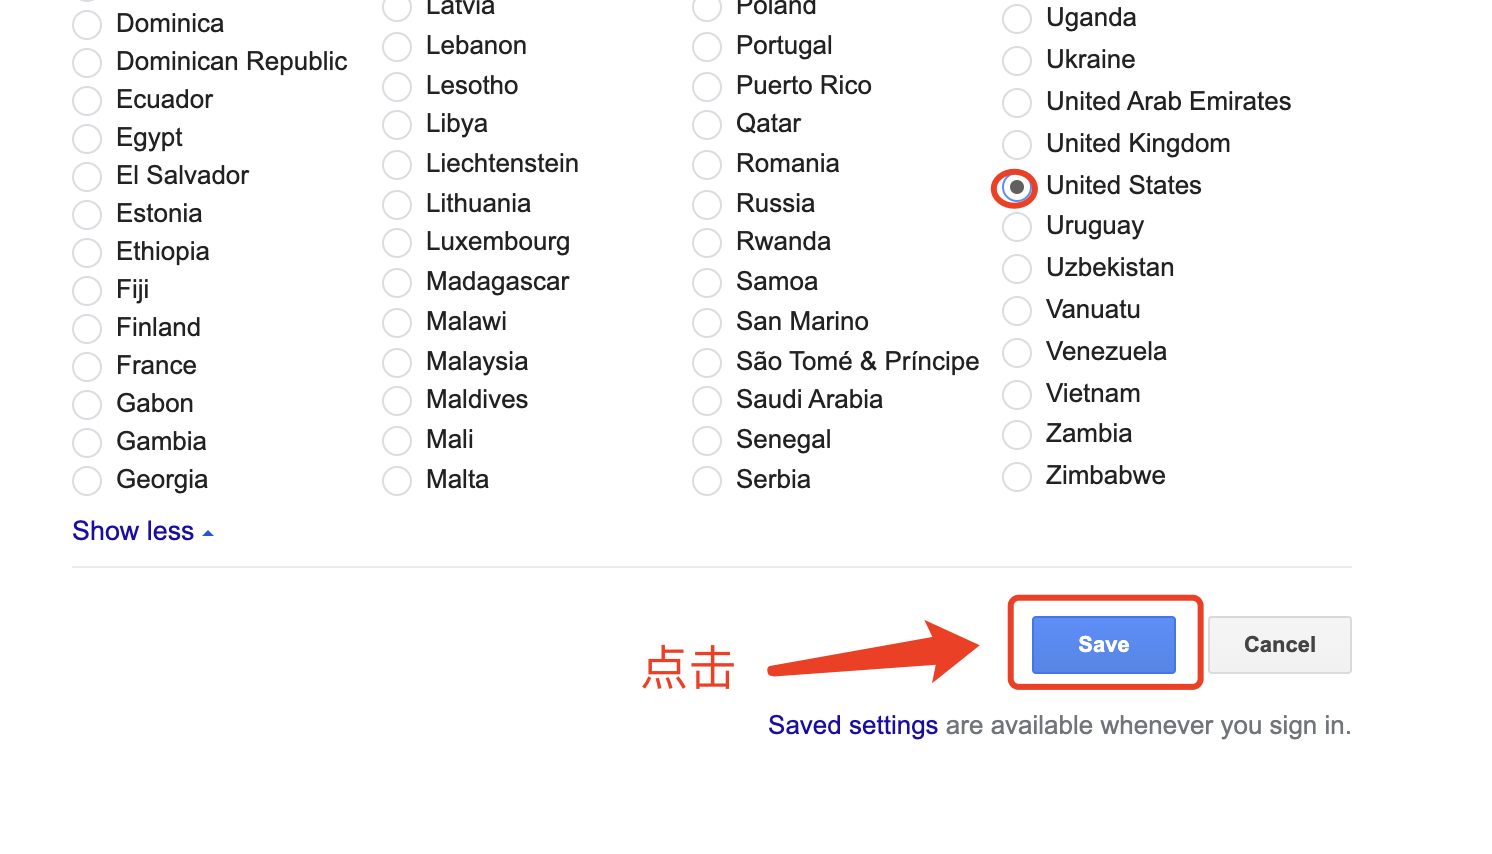The image size is (1492, 854).
Task: Pick Malaysia as region
Action: coord(396,362)
